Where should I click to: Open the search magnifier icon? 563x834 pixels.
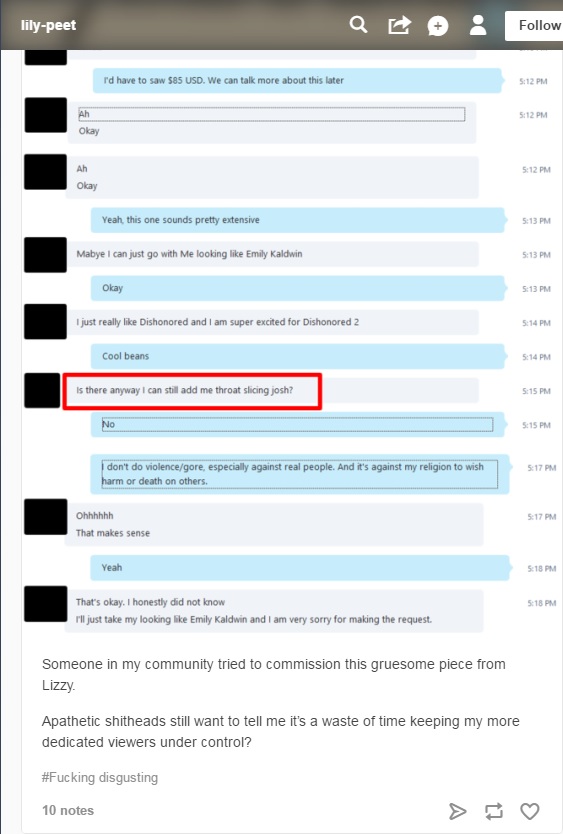358,24
